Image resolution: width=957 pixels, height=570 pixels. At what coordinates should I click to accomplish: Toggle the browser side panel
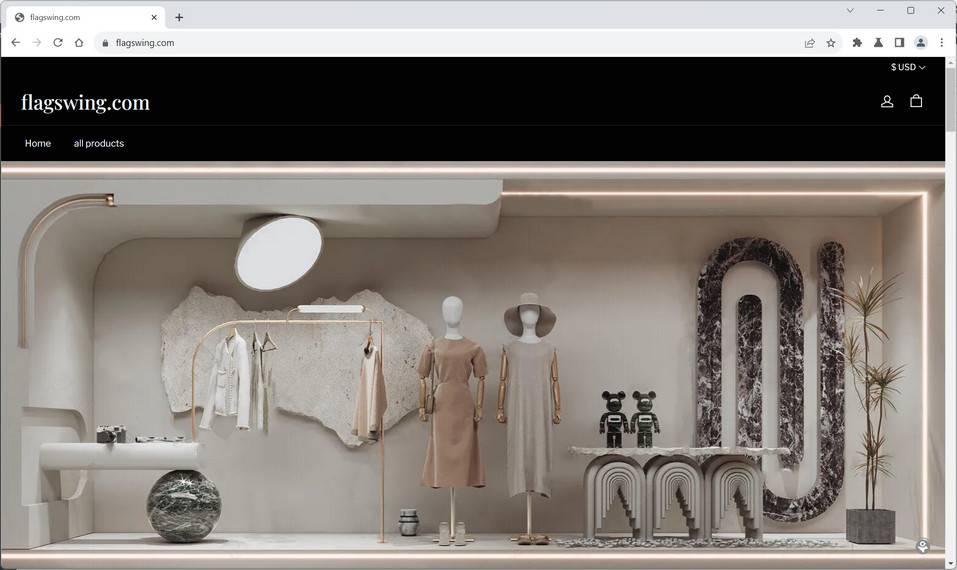tap(899, 43)
